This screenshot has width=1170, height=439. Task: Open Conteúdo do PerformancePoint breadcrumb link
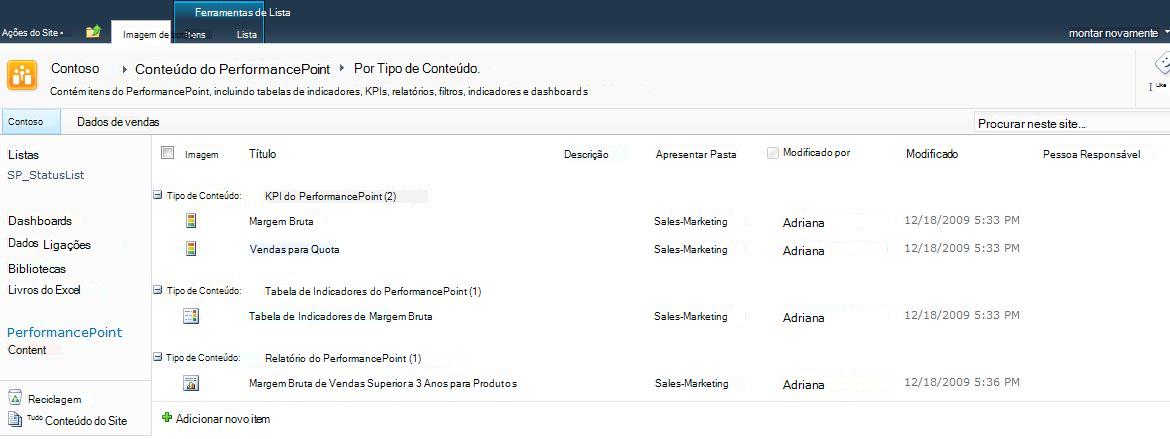point(232,69)
